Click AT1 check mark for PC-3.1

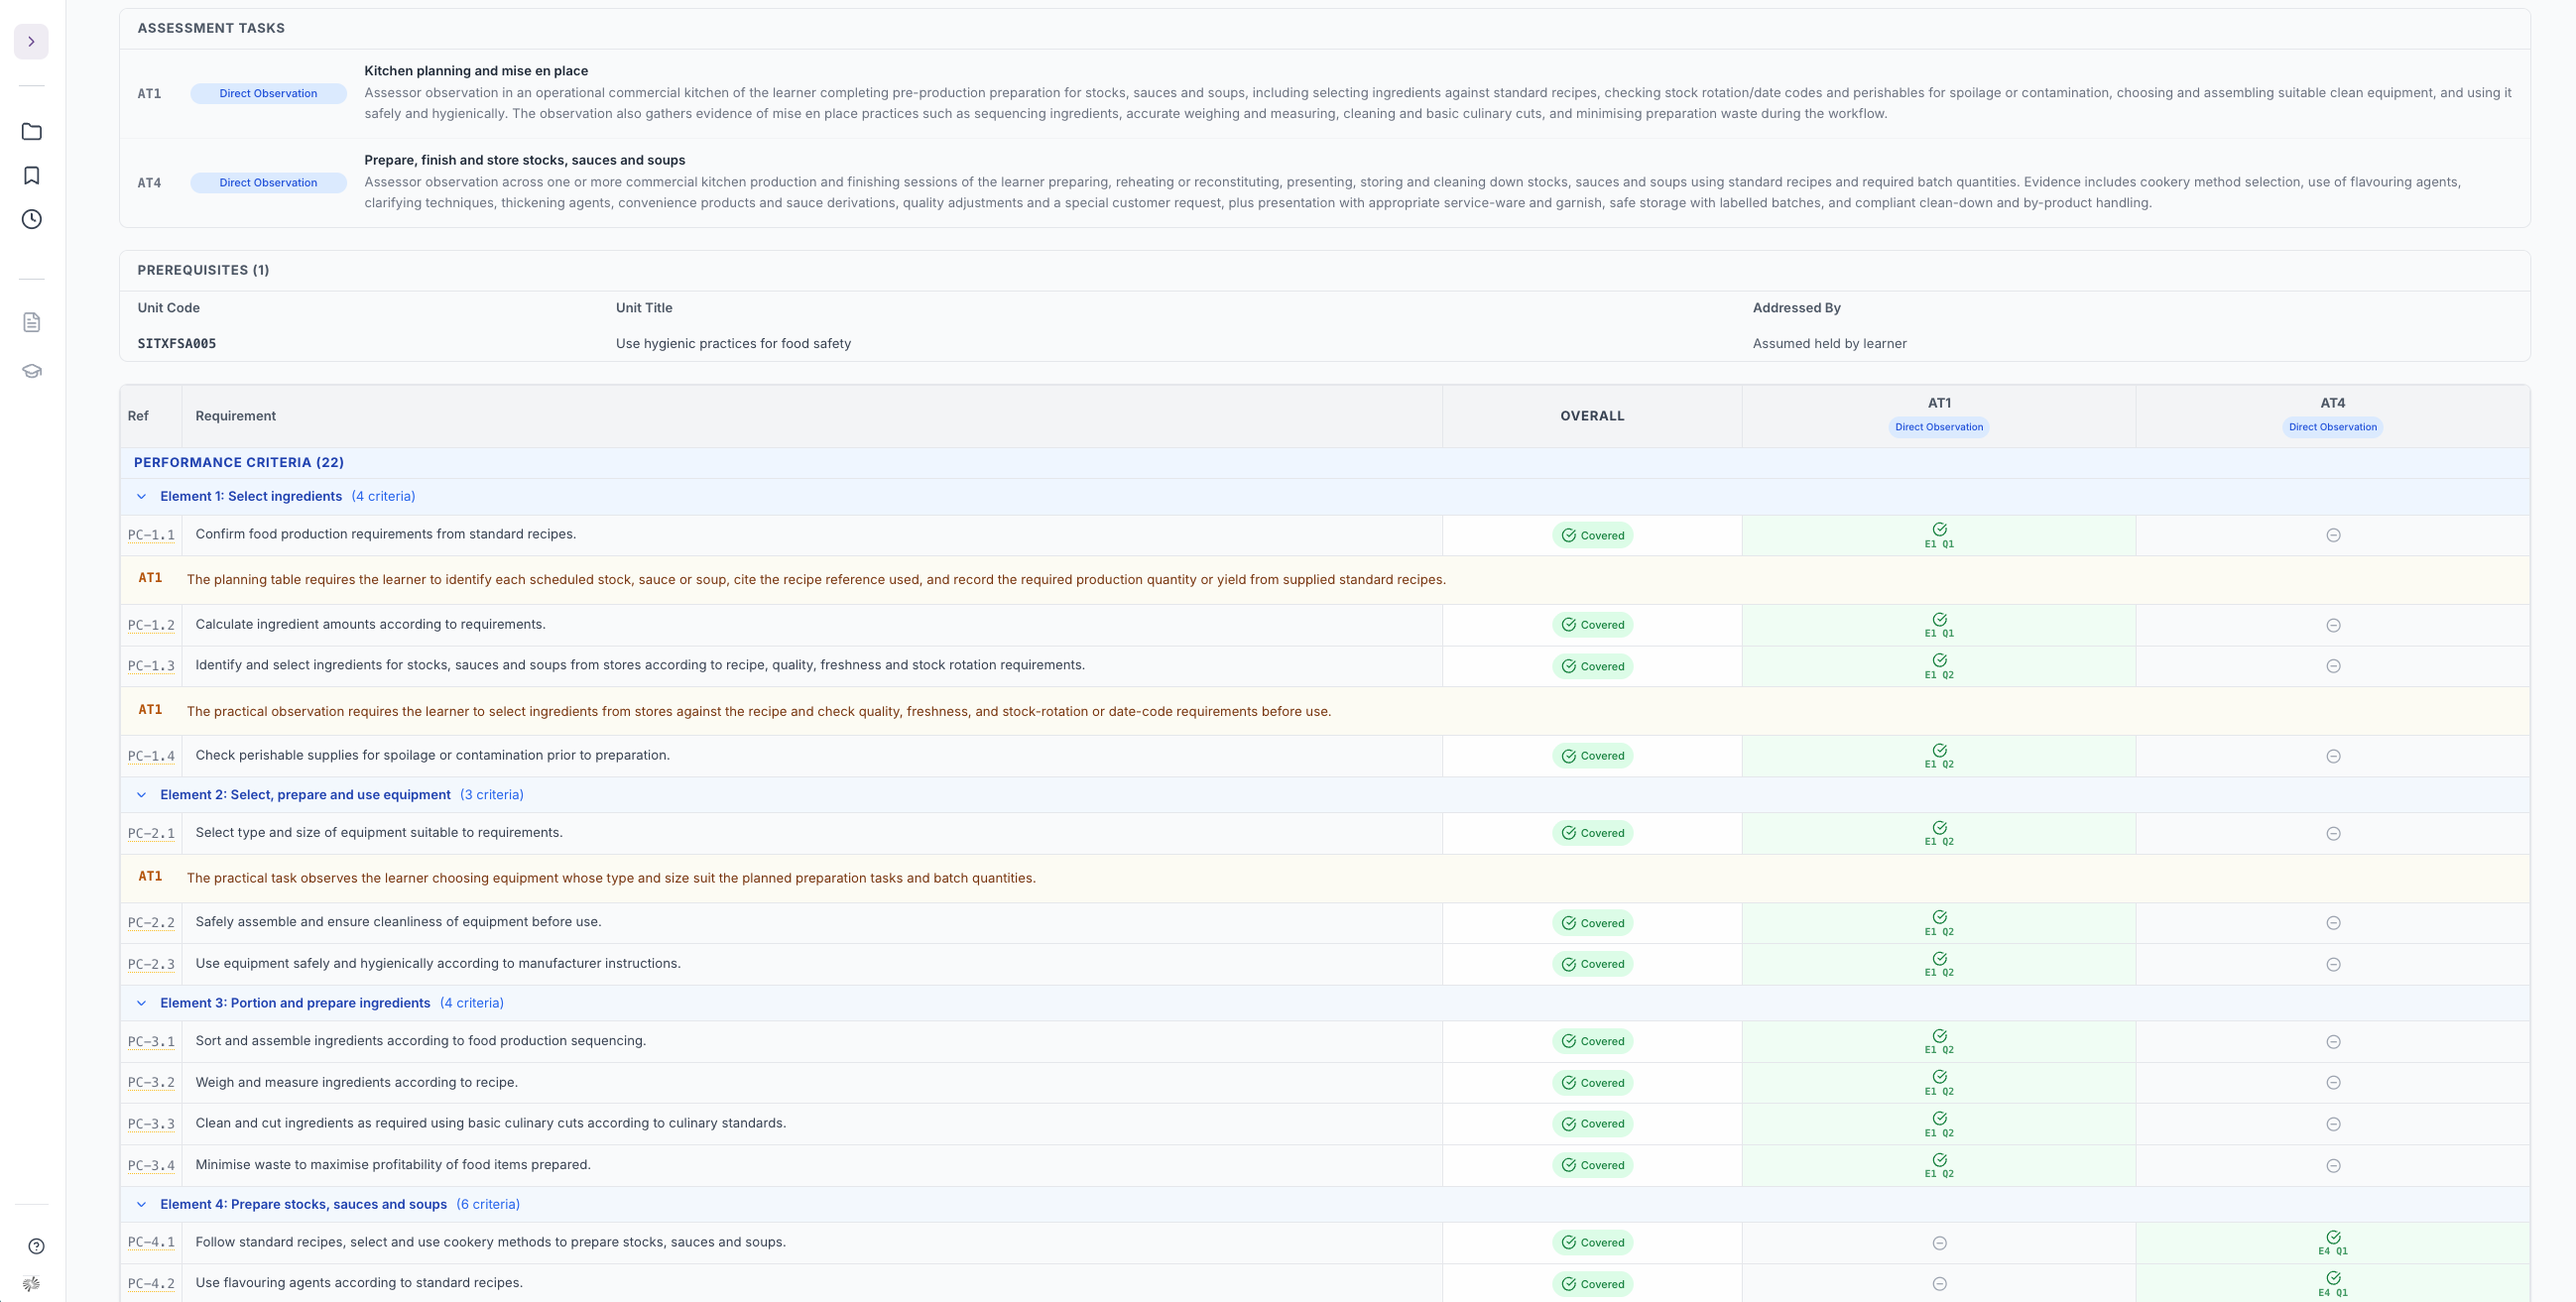1939,1037
